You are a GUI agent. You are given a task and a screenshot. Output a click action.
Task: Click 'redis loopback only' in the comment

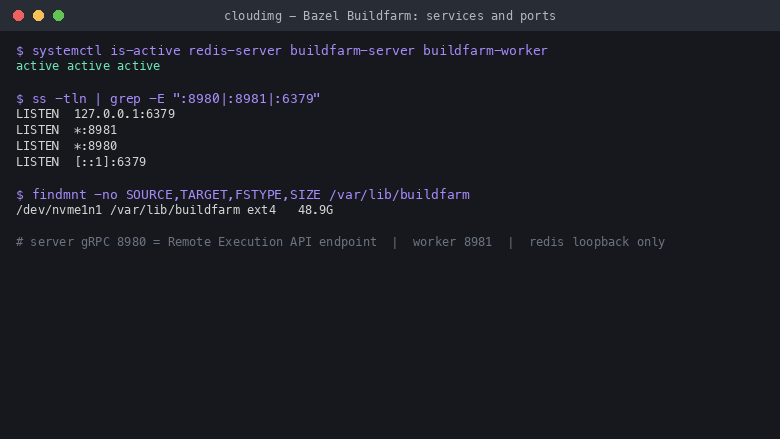click(597, 242)
